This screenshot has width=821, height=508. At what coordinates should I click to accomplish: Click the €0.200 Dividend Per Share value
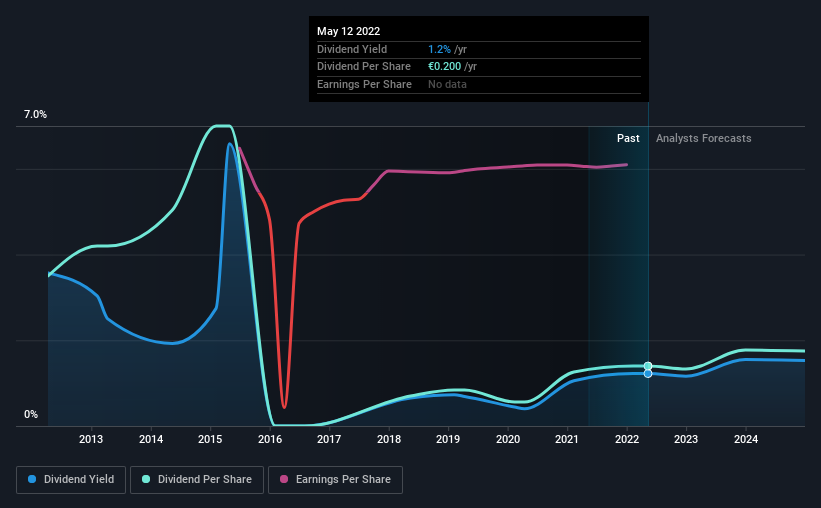click(x=445, y=67)
